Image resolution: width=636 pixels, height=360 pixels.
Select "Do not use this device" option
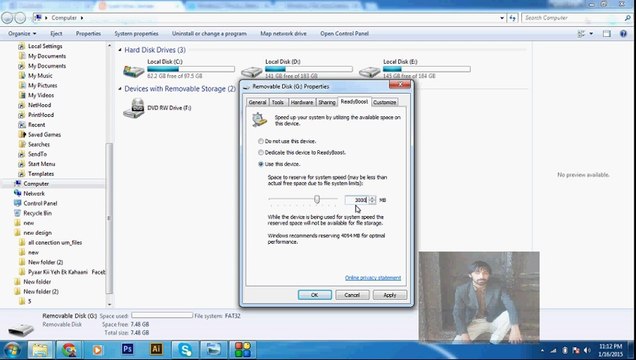click(261, 141)
